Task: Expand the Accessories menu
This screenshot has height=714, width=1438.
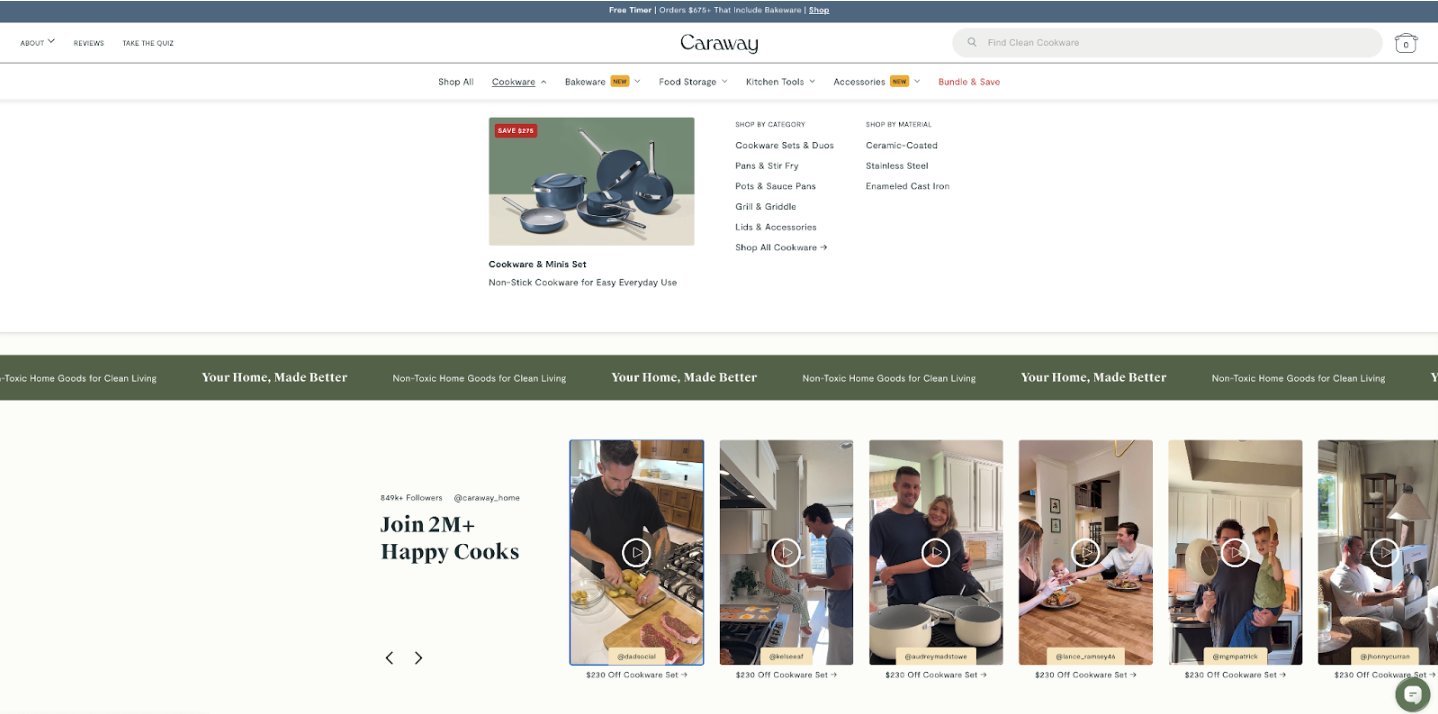Action: click(876, 82)
